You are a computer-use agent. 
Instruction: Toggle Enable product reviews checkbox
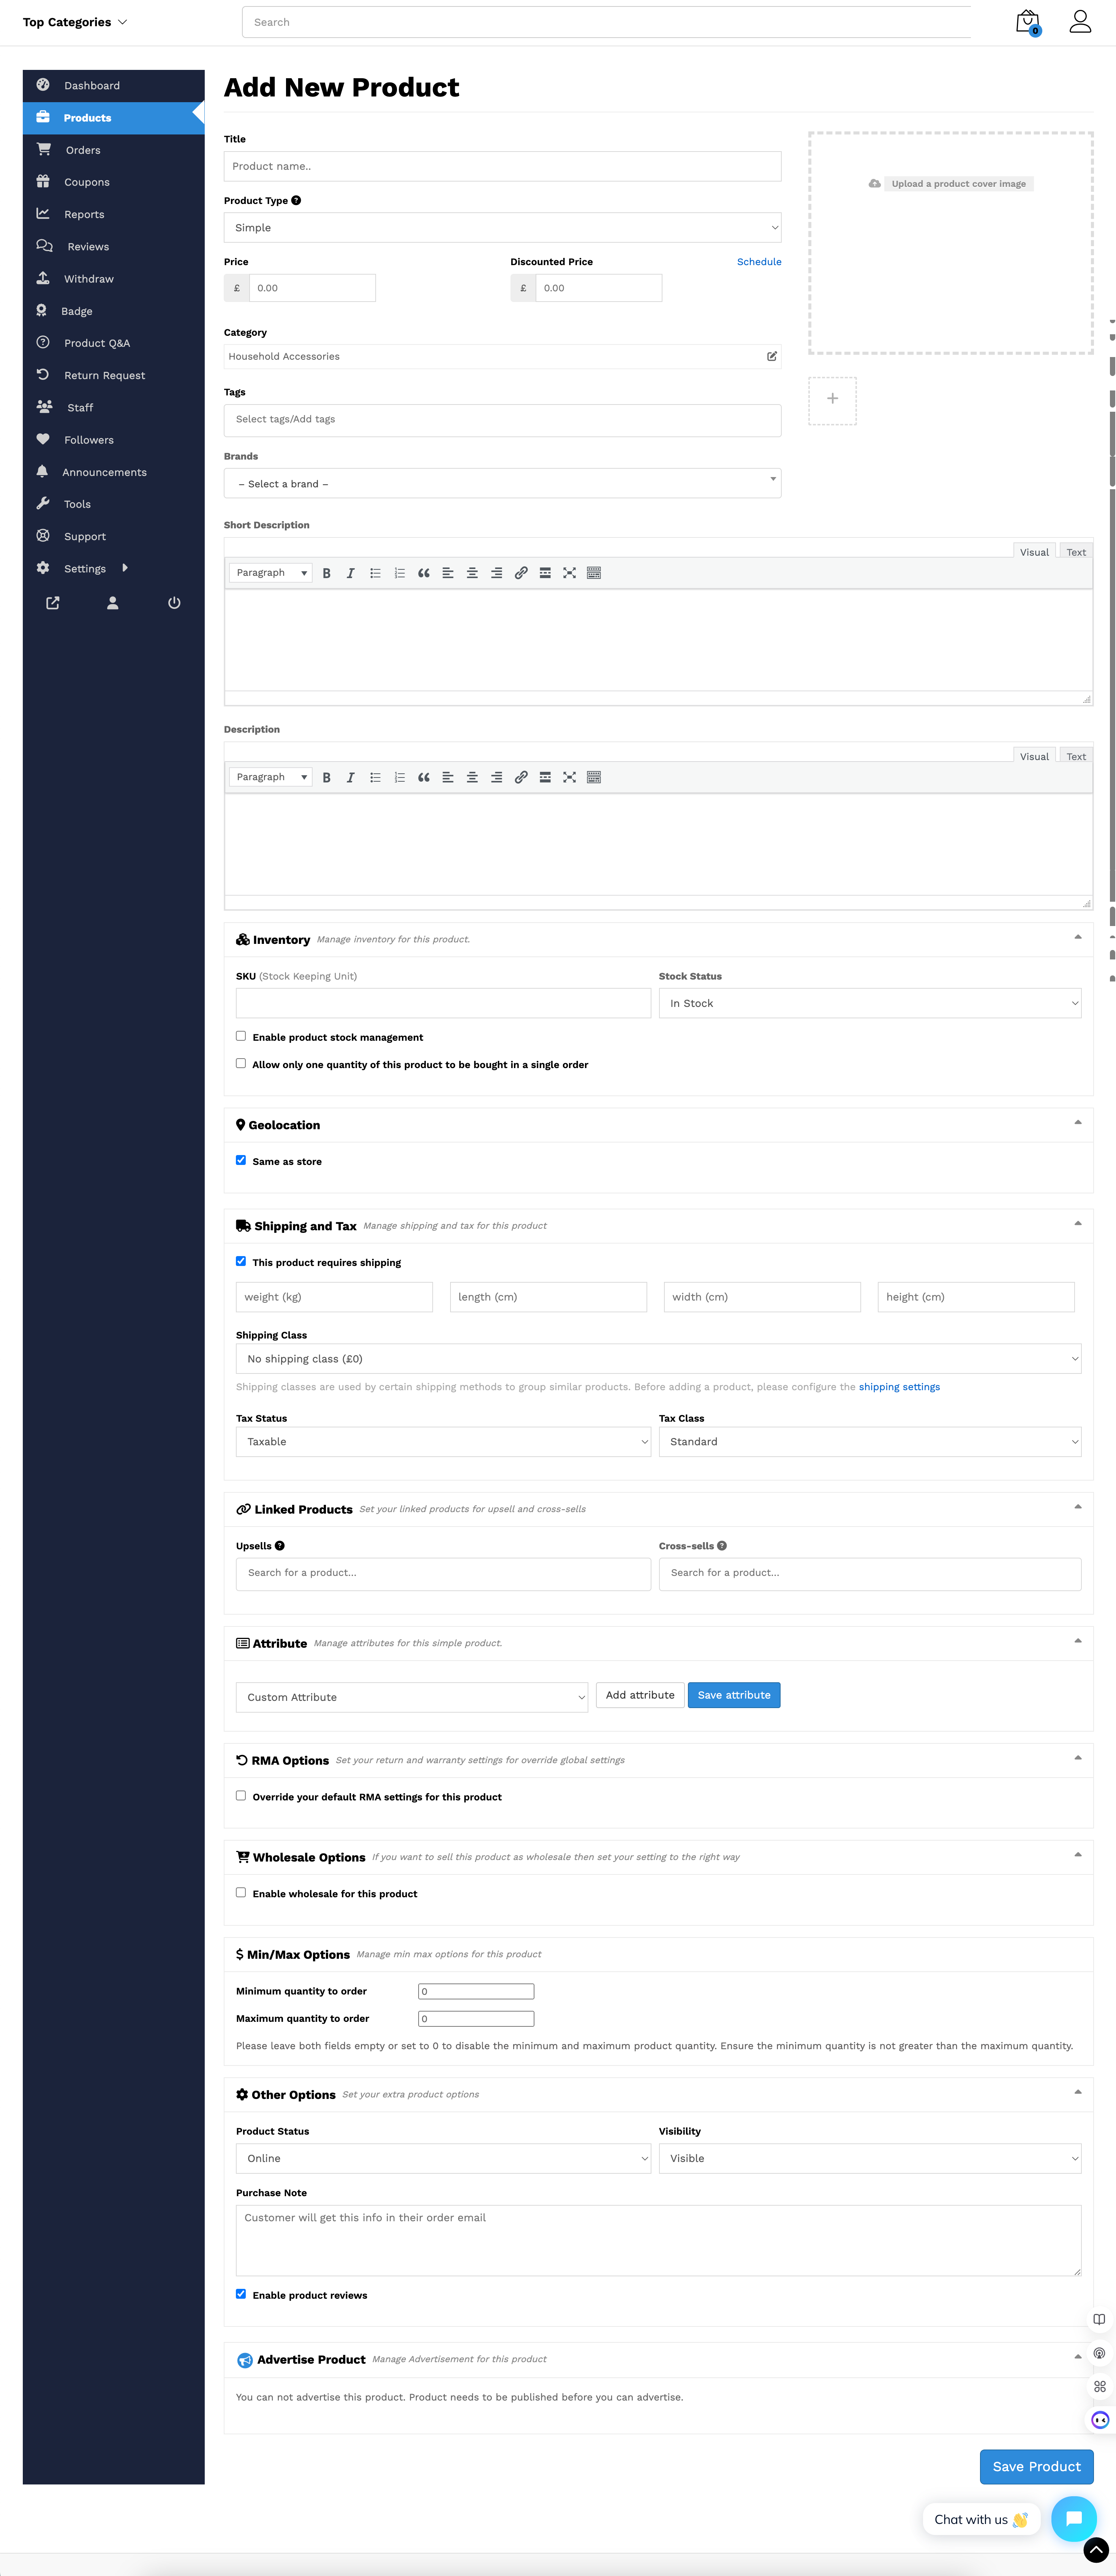pos(241,2294)
